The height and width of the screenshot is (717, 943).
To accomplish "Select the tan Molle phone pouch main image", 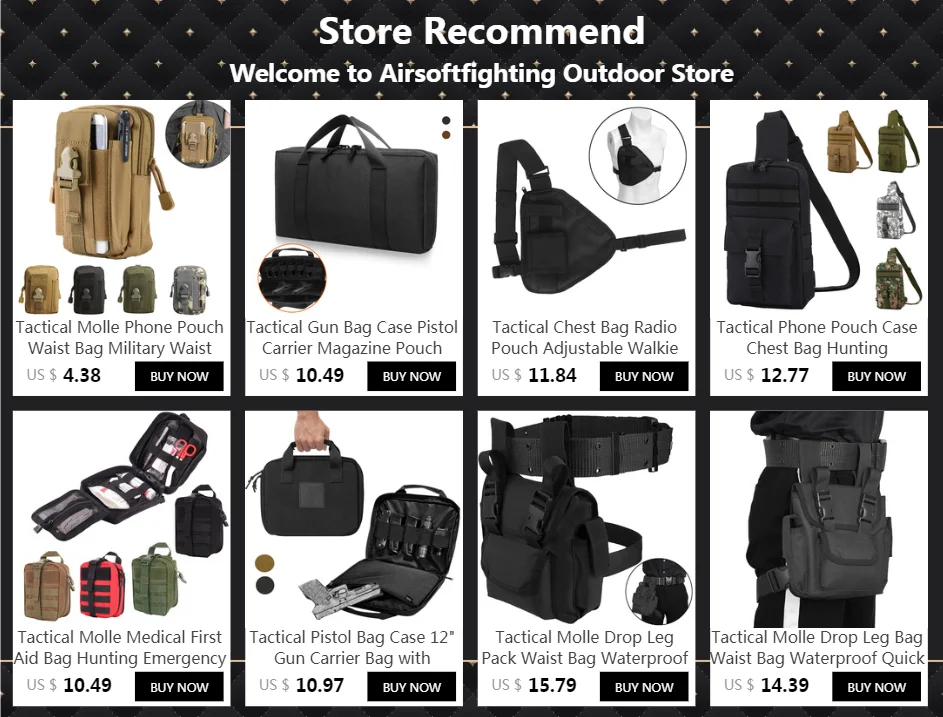I will click(102, 180).
